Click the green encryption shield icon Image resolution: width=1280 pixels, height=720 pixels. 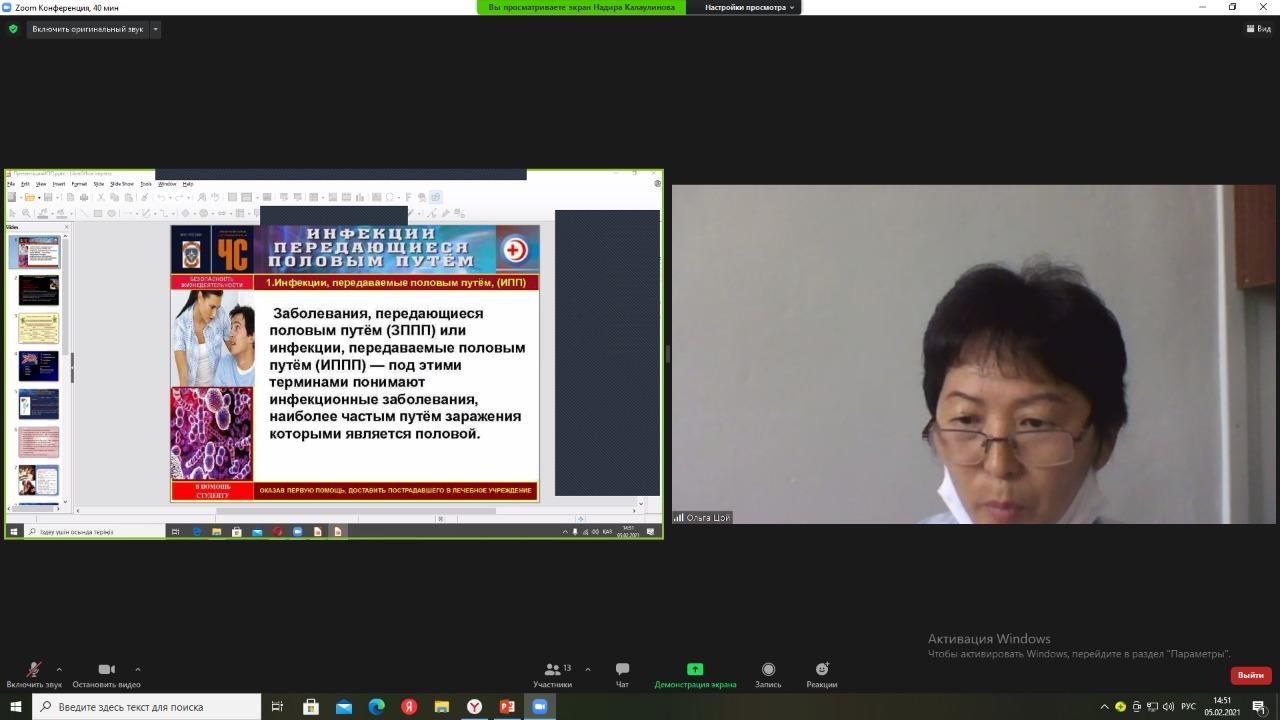pos(13,29)
